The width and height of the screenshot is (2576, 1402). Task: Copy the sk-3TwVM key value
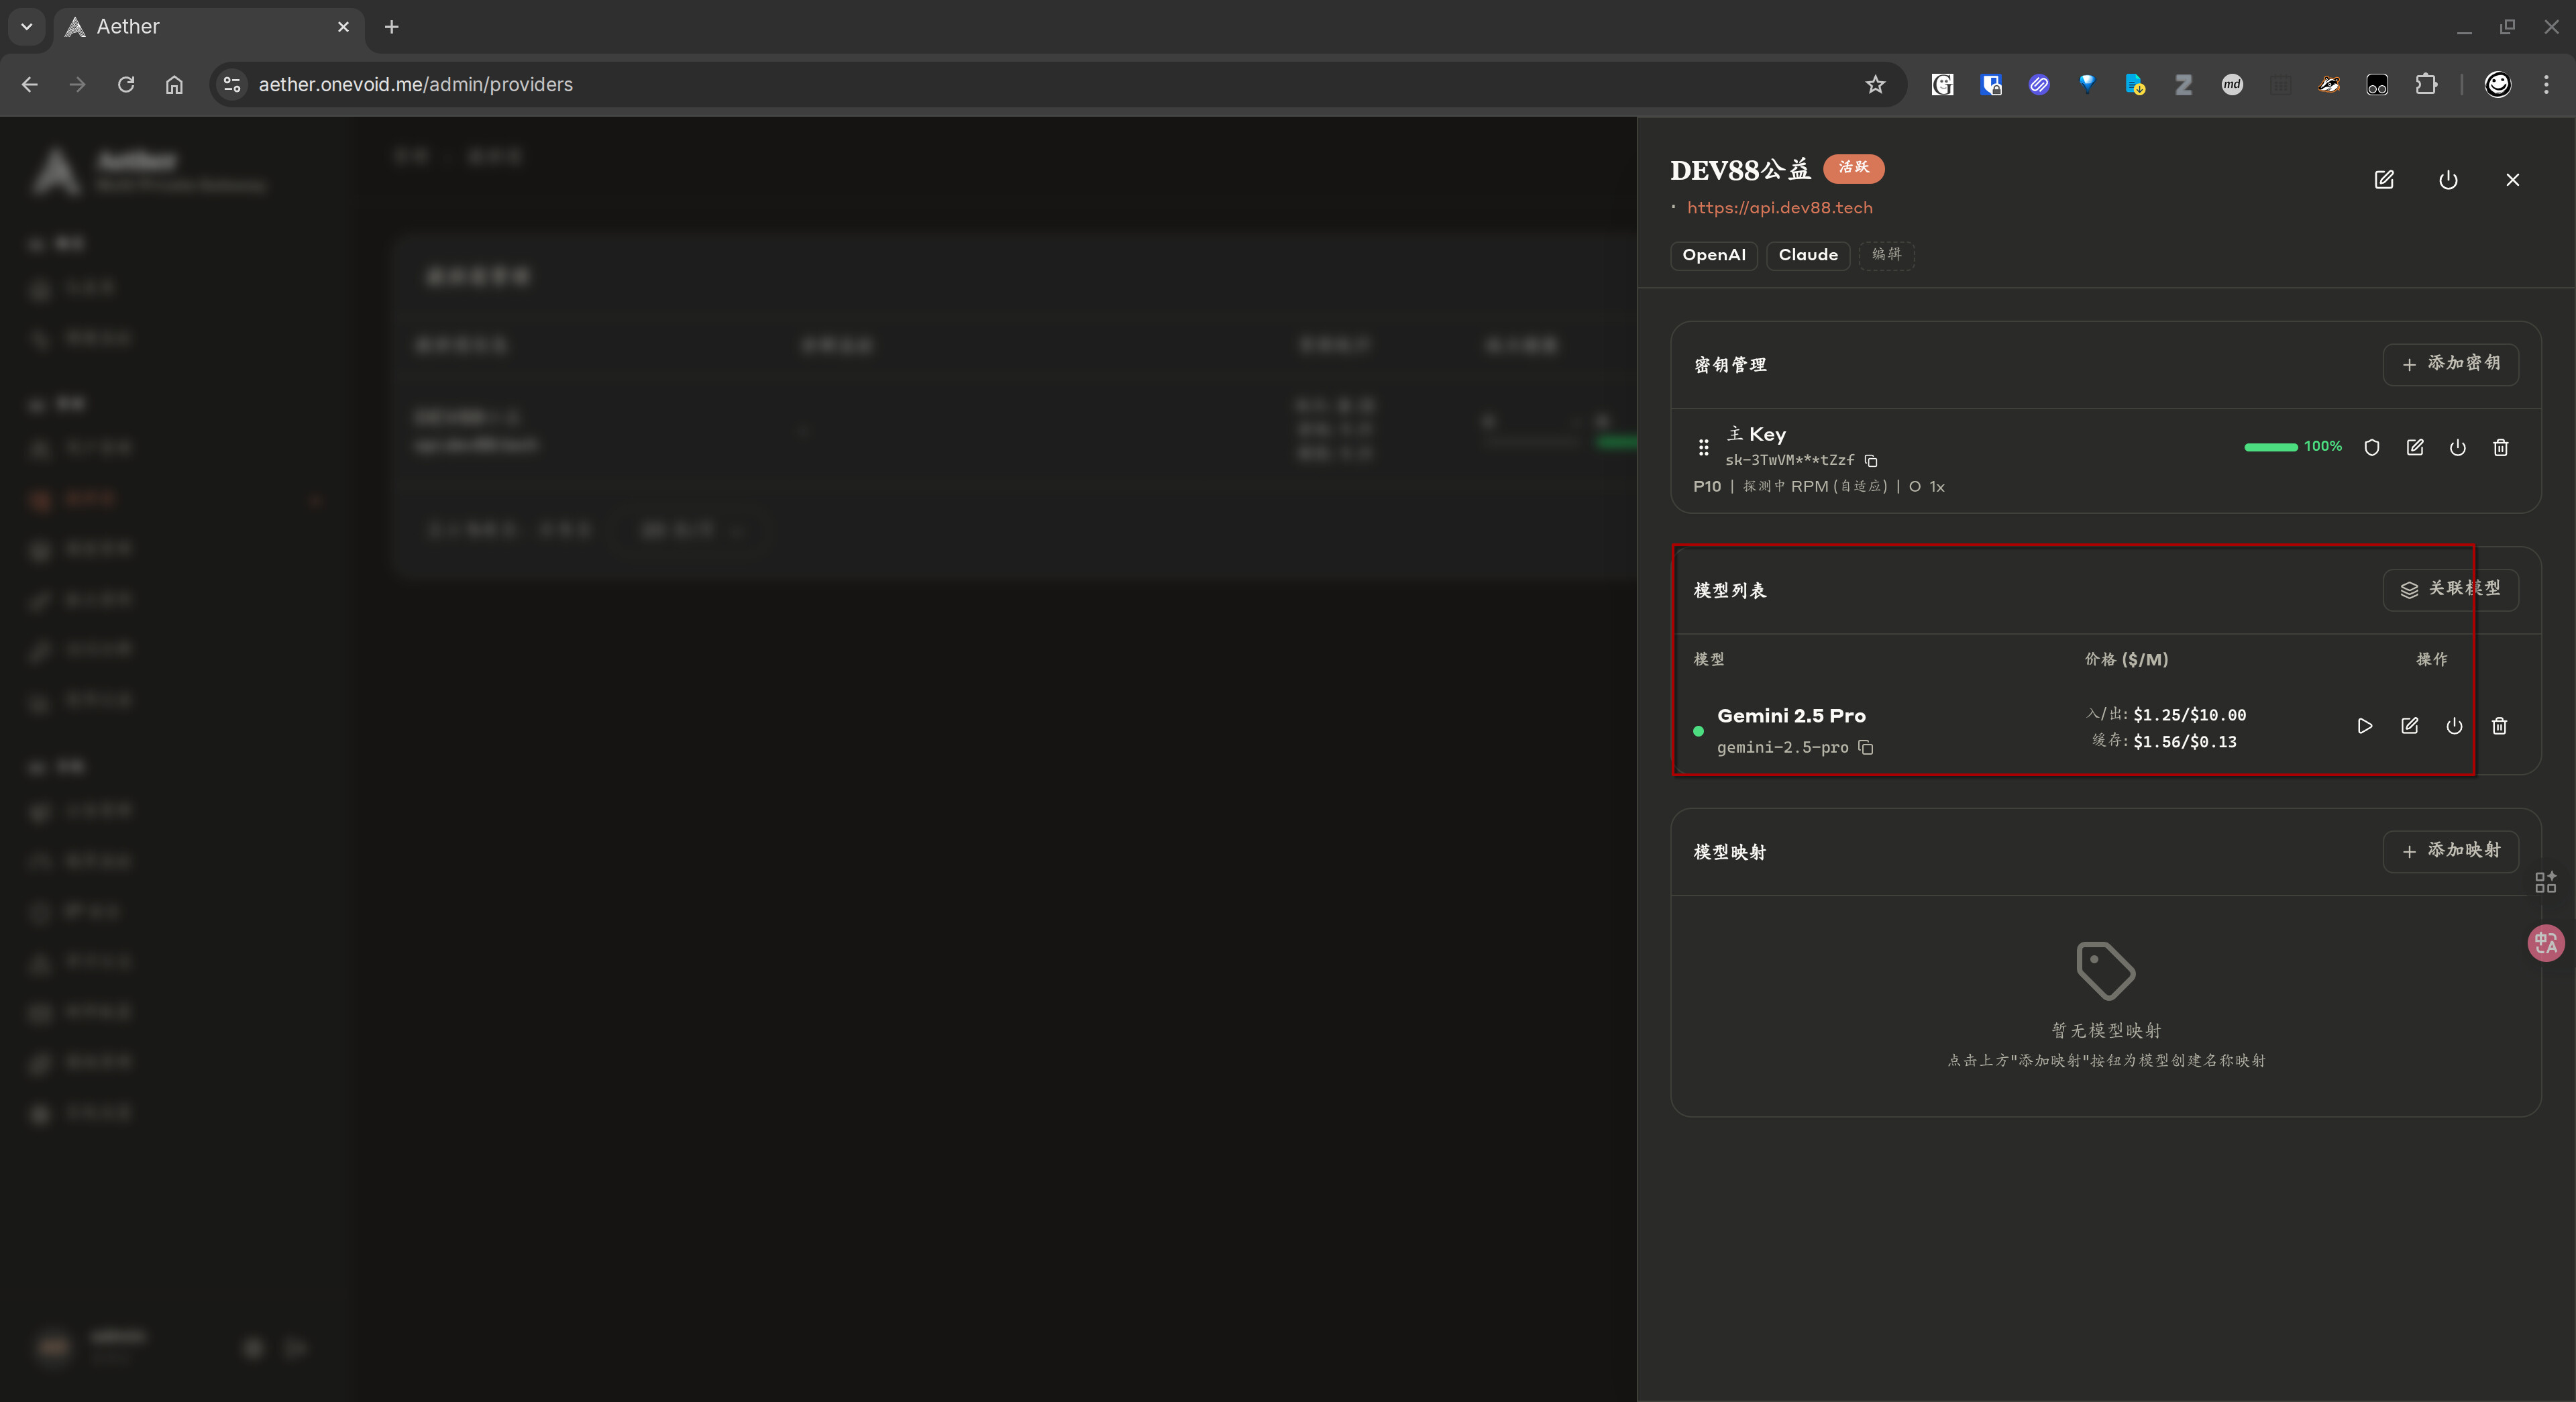(x=1871, y=461)
